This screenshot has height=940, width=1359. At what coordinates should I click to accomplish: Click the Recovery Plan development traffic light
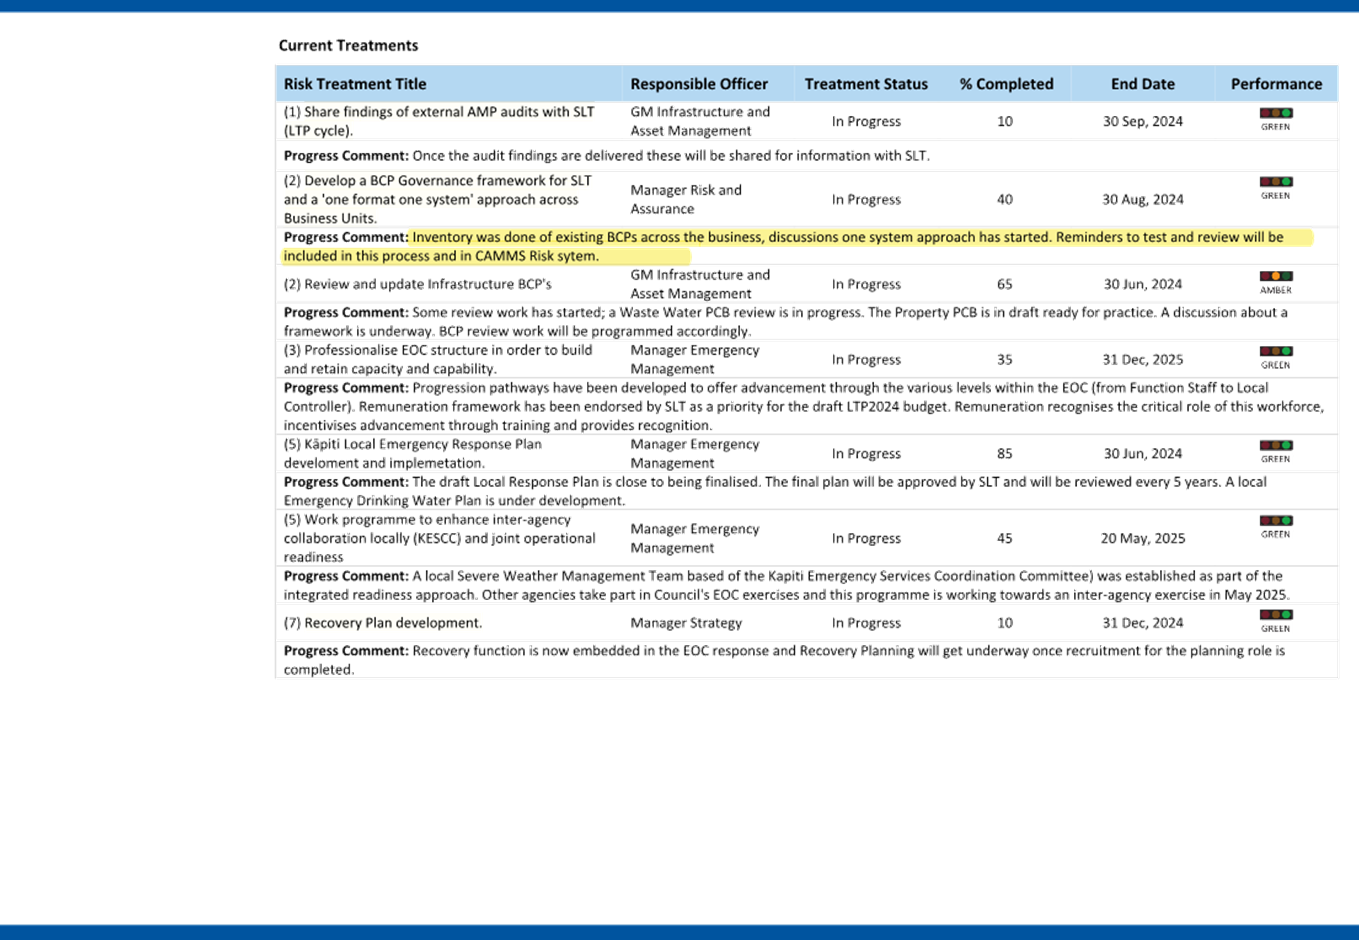point(1275,622)
